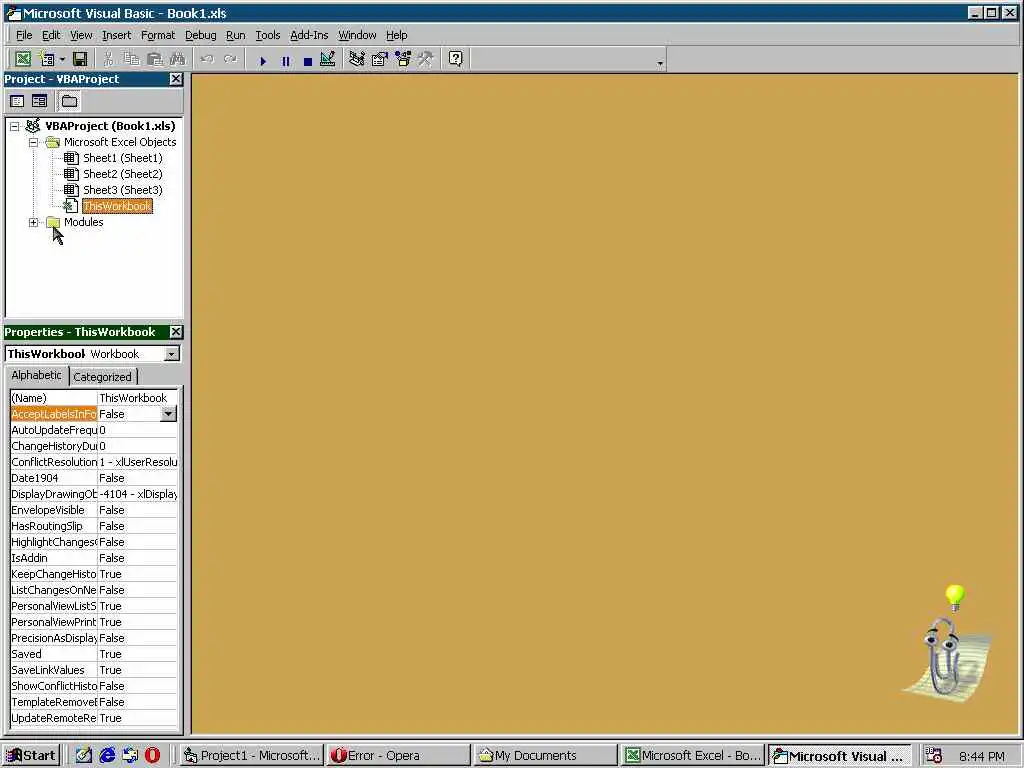The width and height of the screenshot is (1024, 768).
Task: Open Object Browser toolbar icon
Action: (x=403, y=59)
